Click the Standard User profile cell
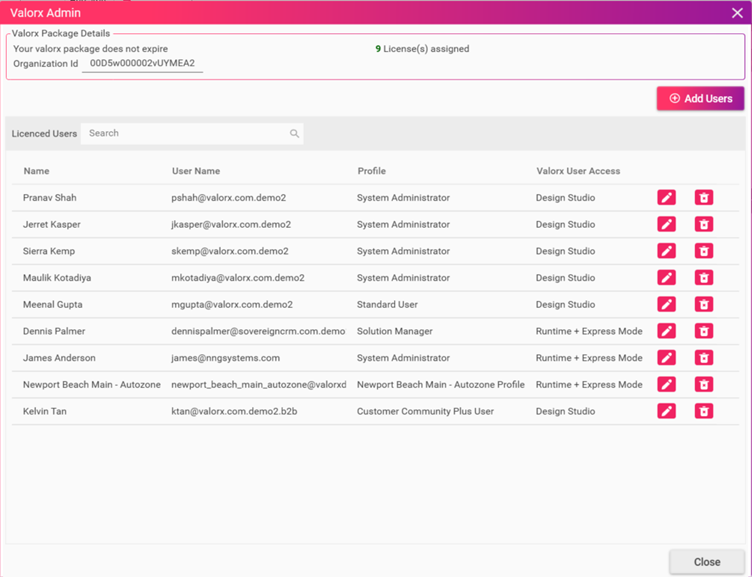 [387, 304]
